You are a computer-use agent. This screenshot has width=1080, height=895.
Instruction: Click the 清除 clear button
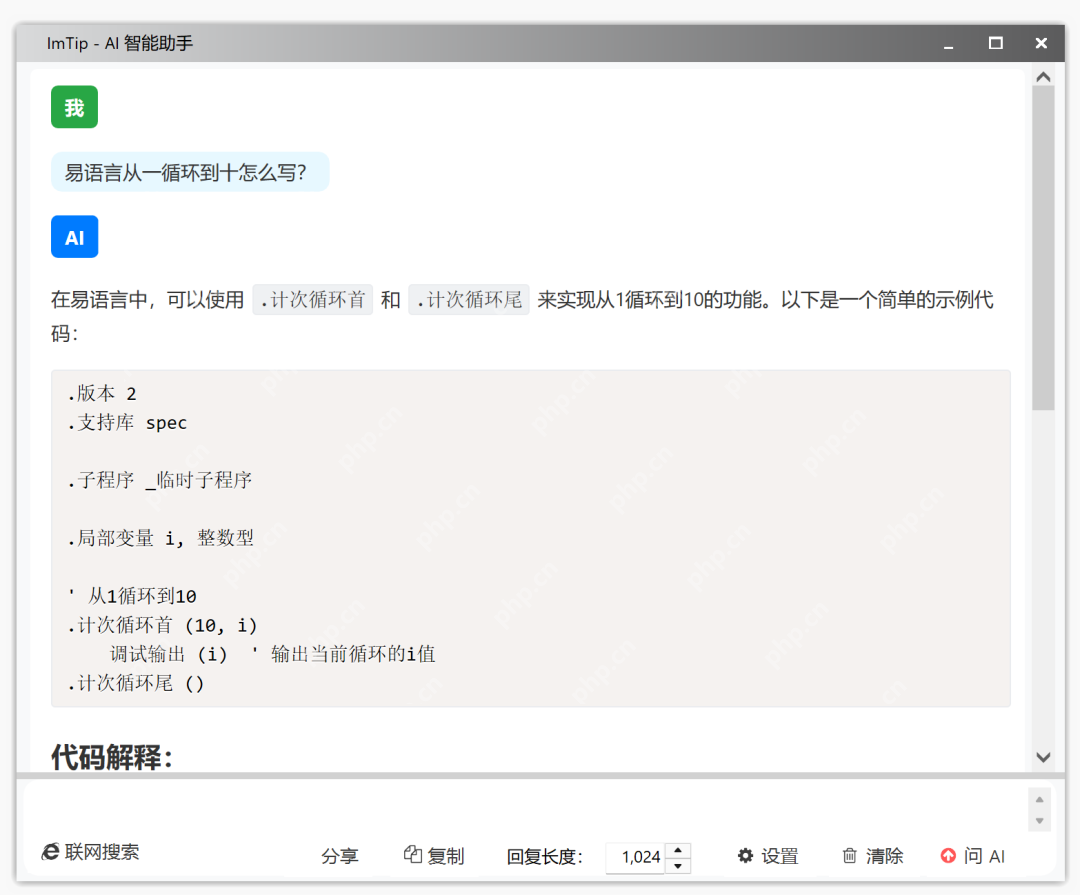(x=885, y=856)
